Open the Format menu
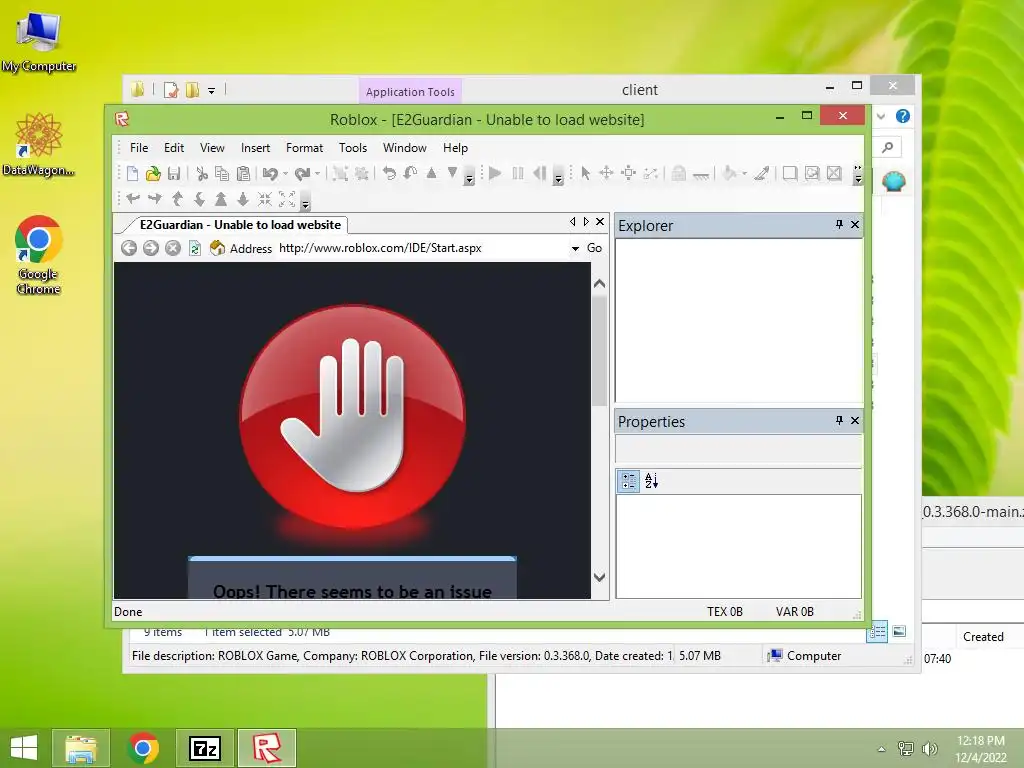The height and width of the screenshot is (768, 1024). 304,148
